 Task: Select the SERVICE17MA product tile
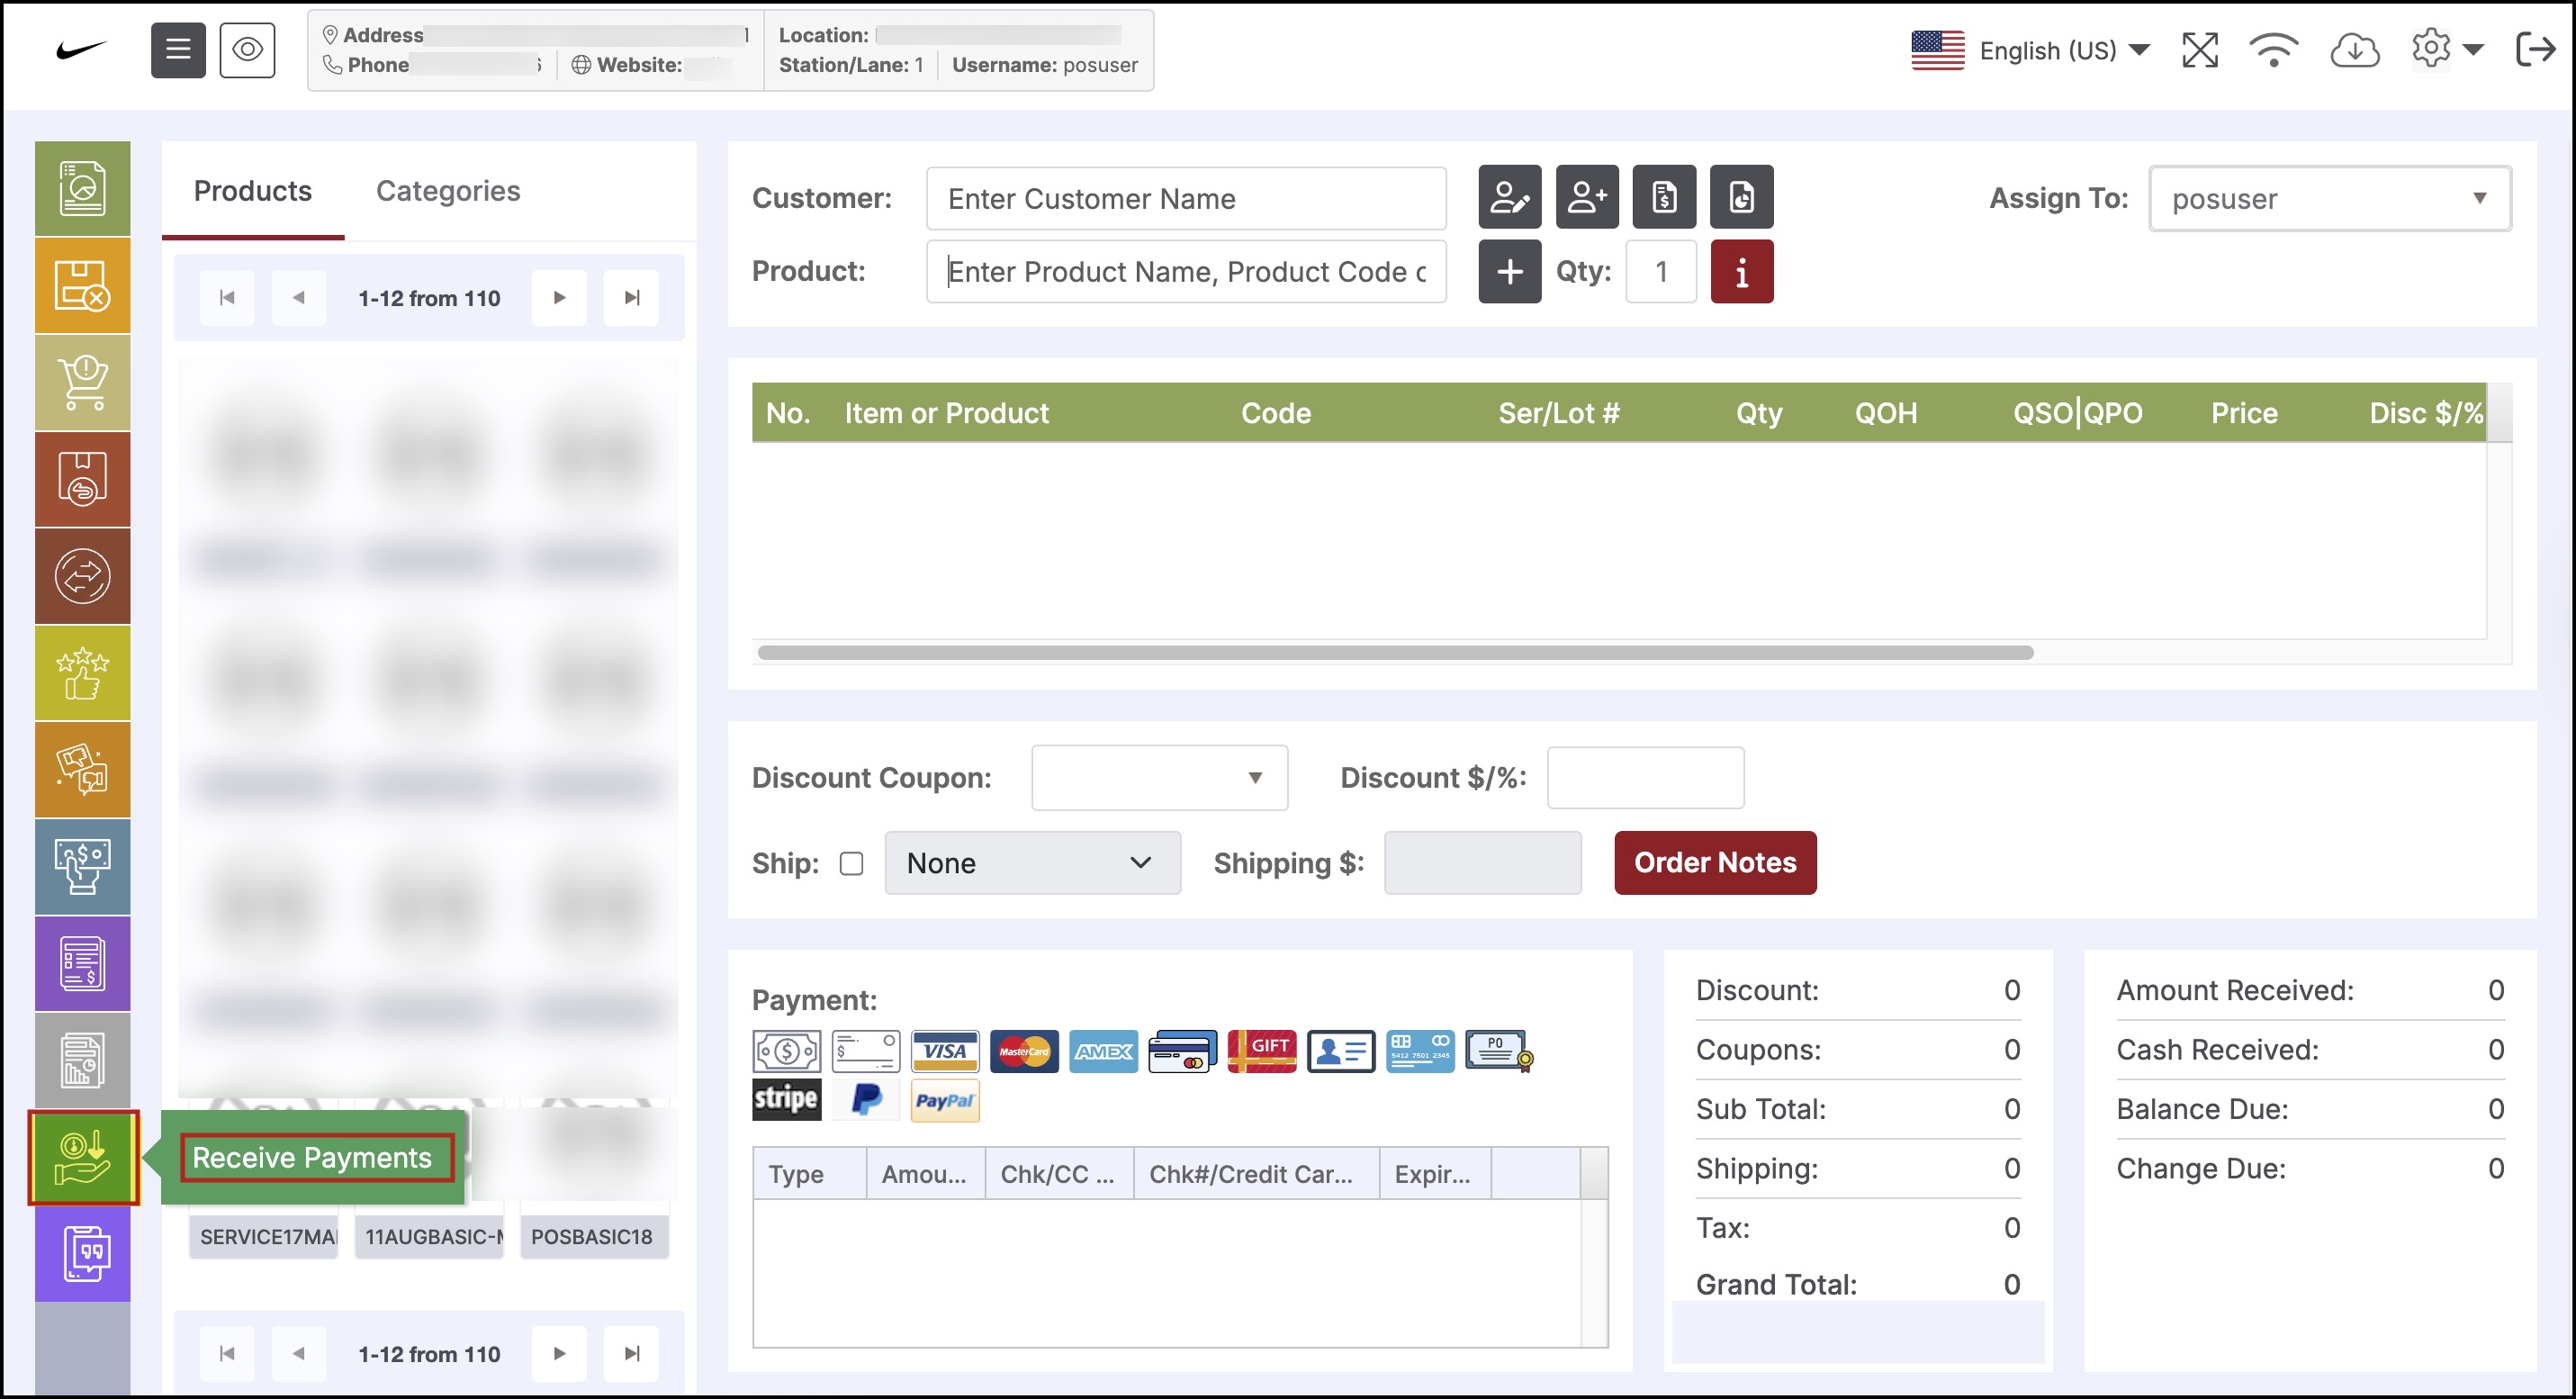coord(264,1236)
